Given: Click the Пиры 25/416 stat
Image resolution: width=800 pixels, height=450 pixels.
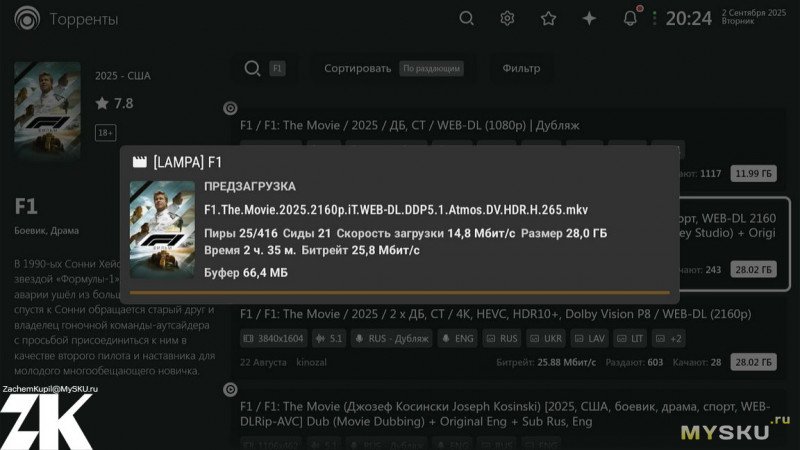Looking at the screenshot, I should tap(241, 233).
